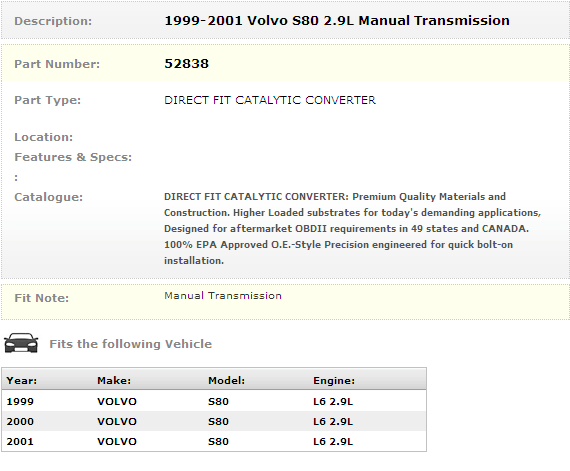Image resolution: width=570 pixels, height=471 pixels.
Task: Click L6 2.9L engine in 2001 row
Action: 333,442
